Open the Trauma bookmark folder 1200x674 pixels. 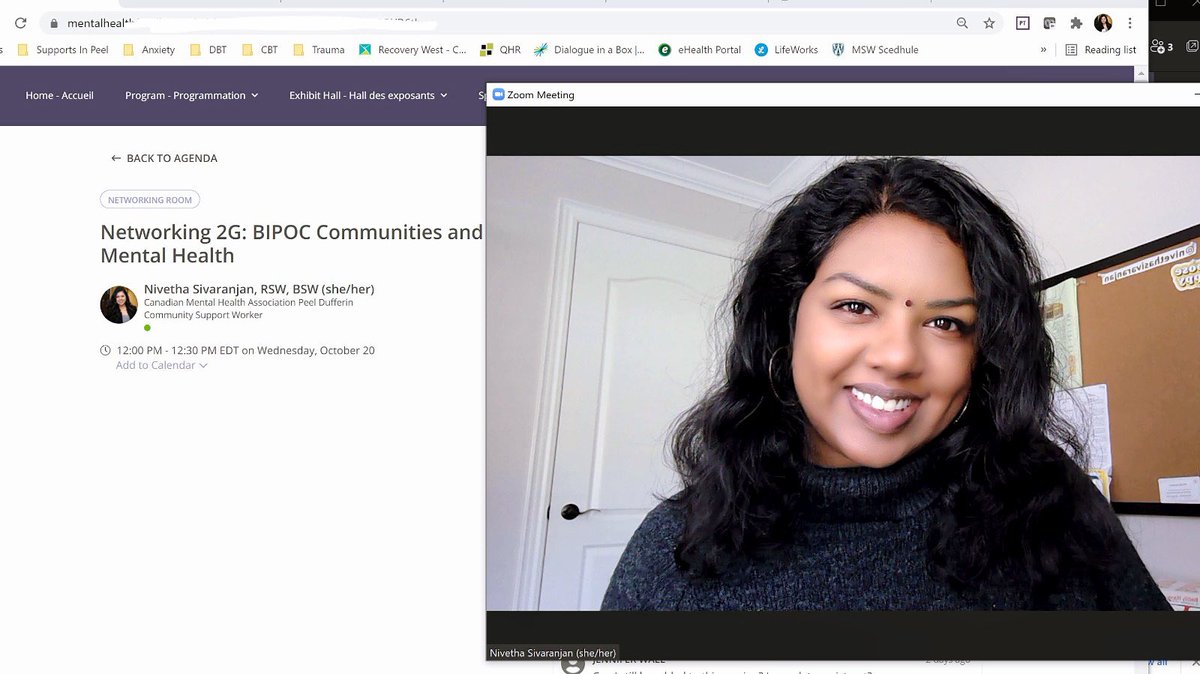[x=319, y=50]
